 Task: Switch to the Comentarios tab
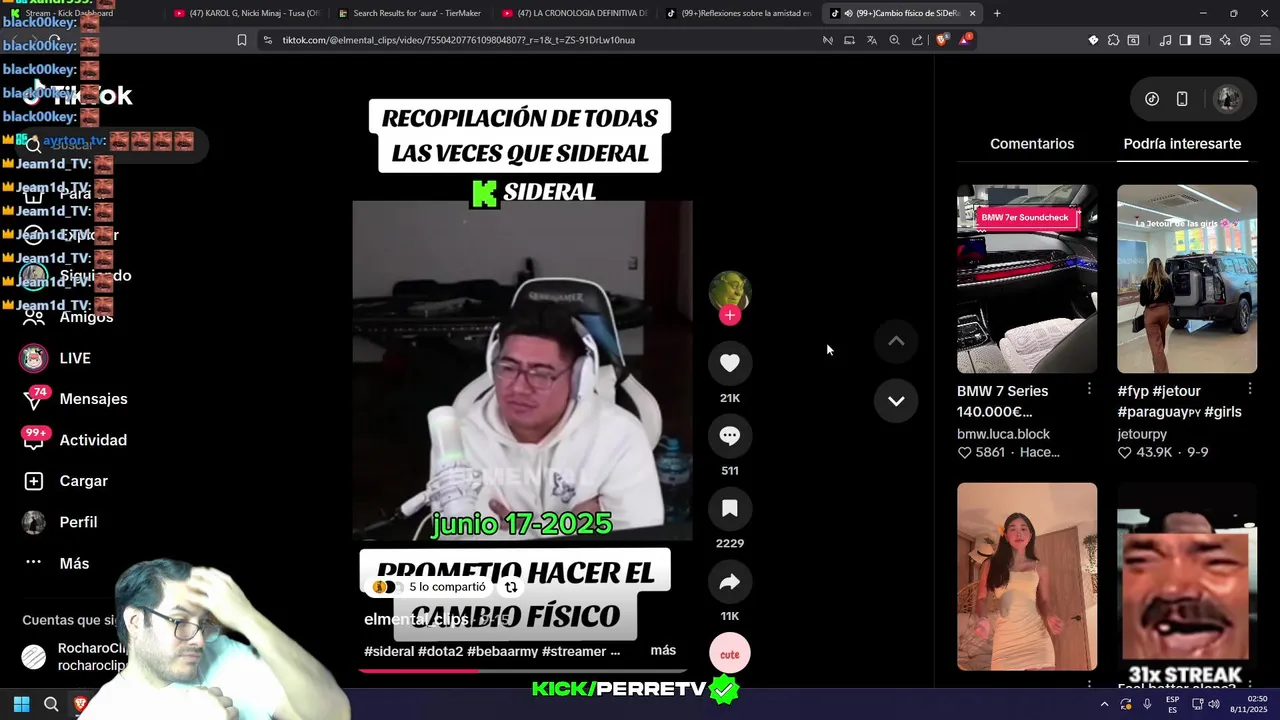pyautogui.click(x=1032, y=144)
